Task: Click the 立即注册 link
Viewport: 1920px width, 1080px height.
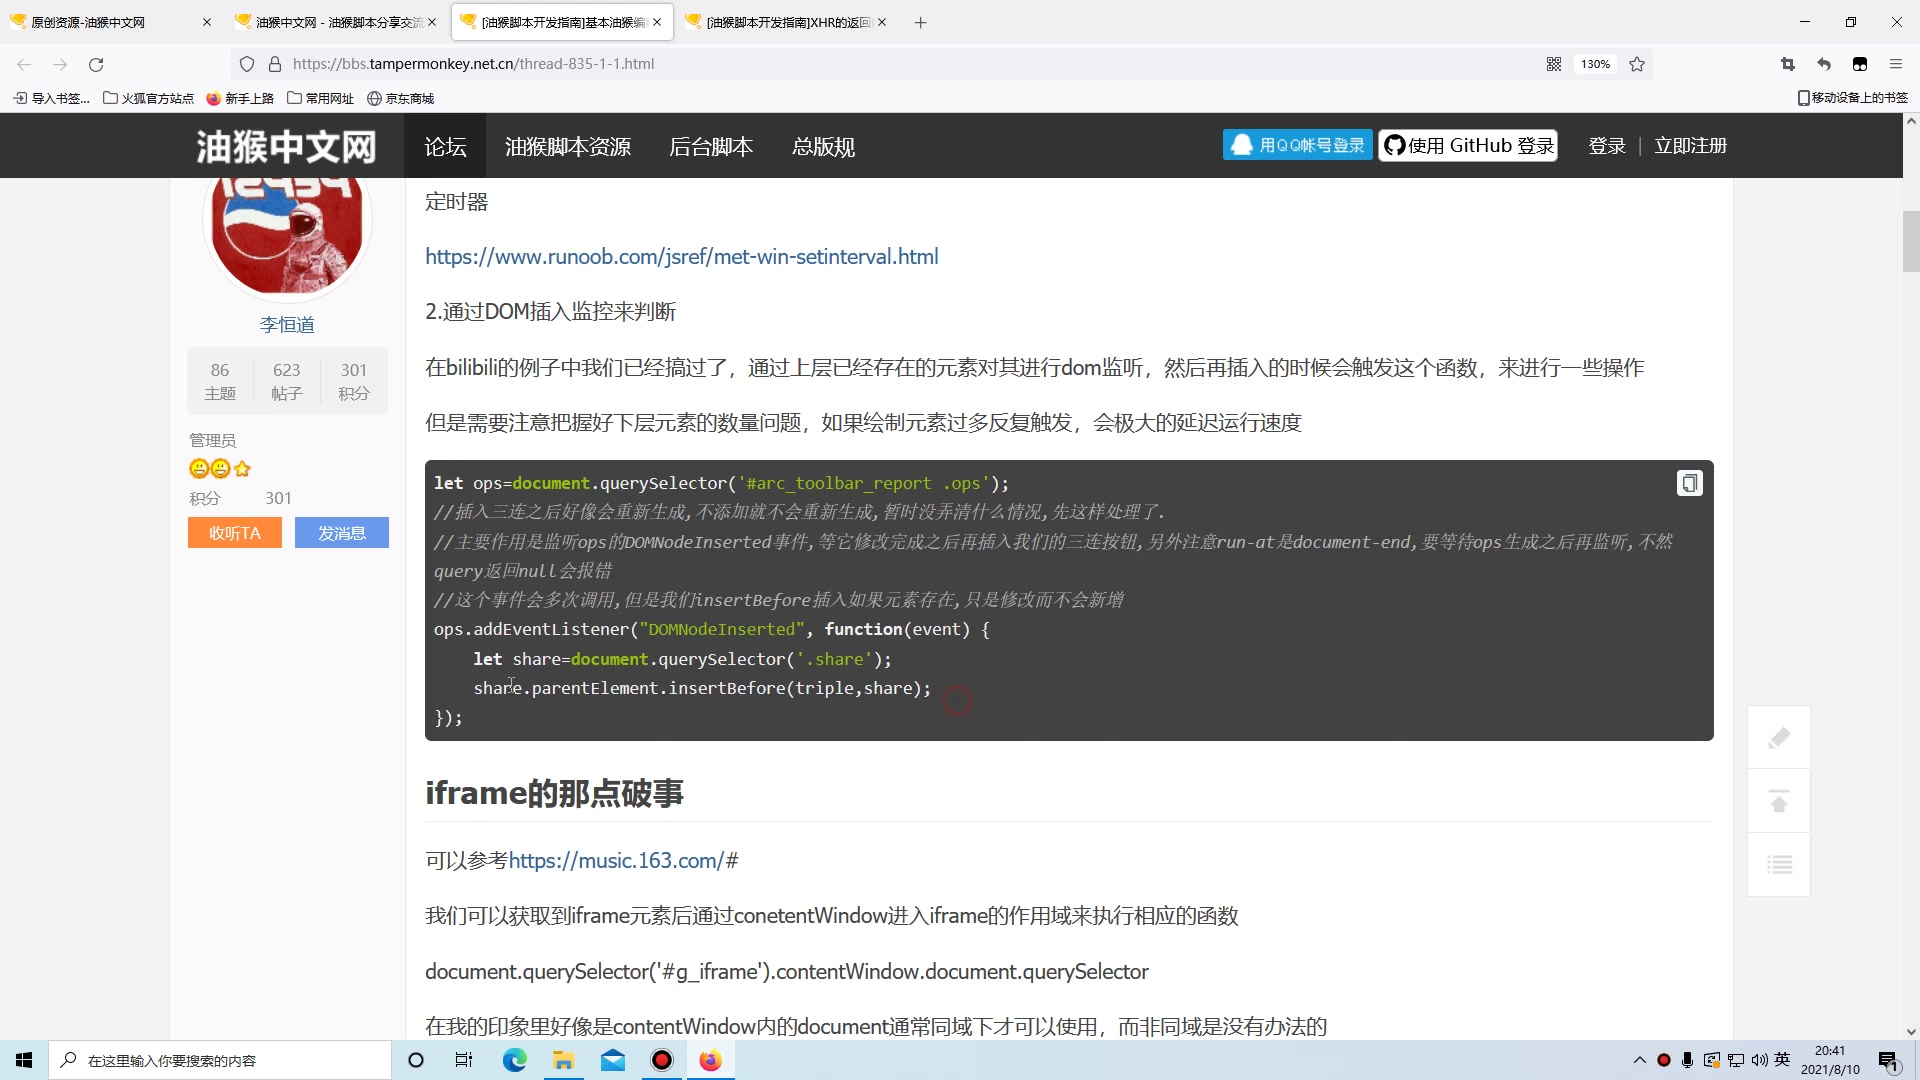Action: pos(1690,146)
